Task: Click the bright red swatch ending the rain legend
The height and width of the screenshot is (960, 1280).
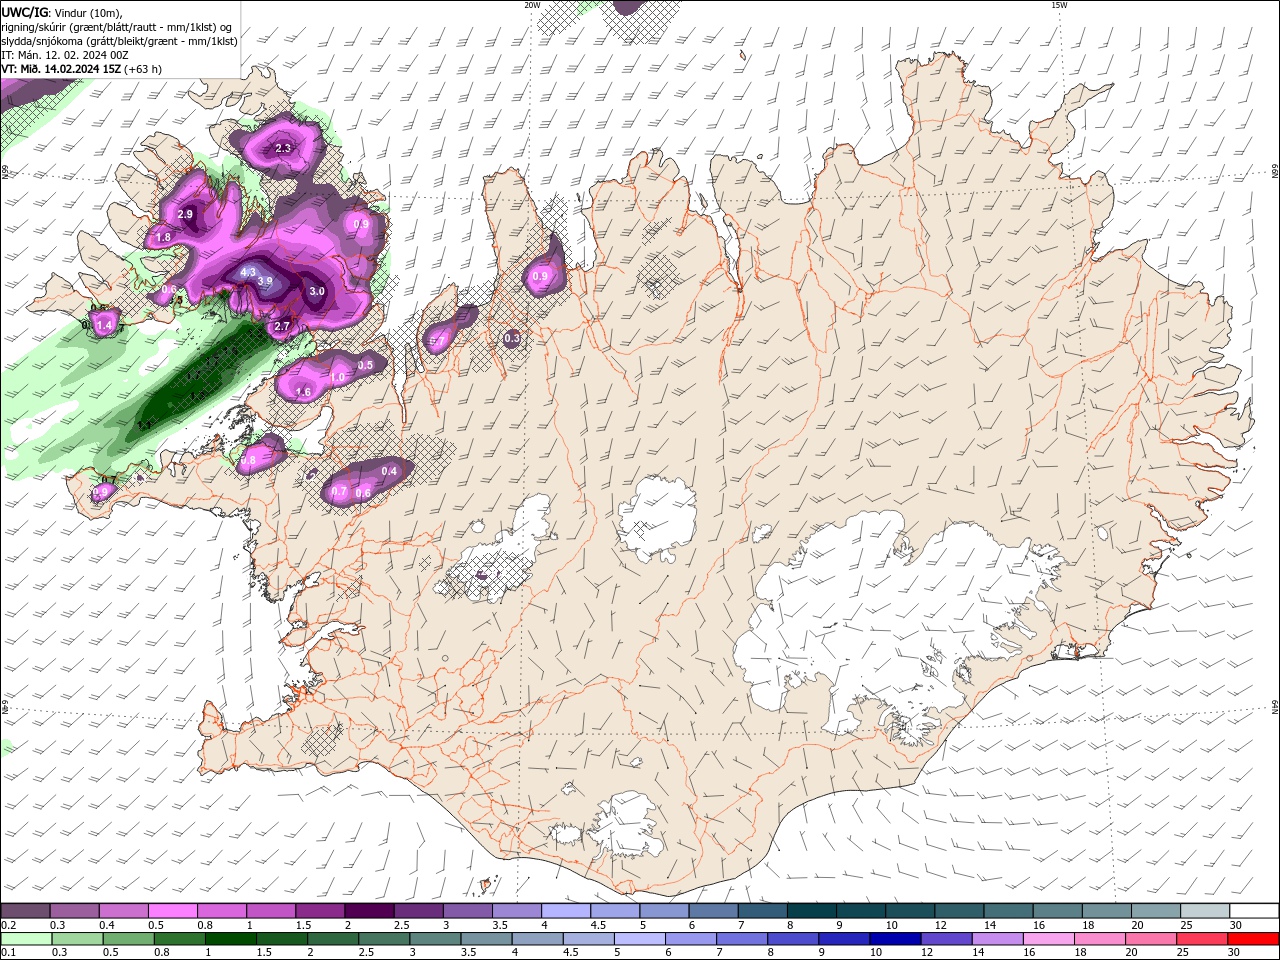Action: pyautogui.click(x=1252, y=939)
